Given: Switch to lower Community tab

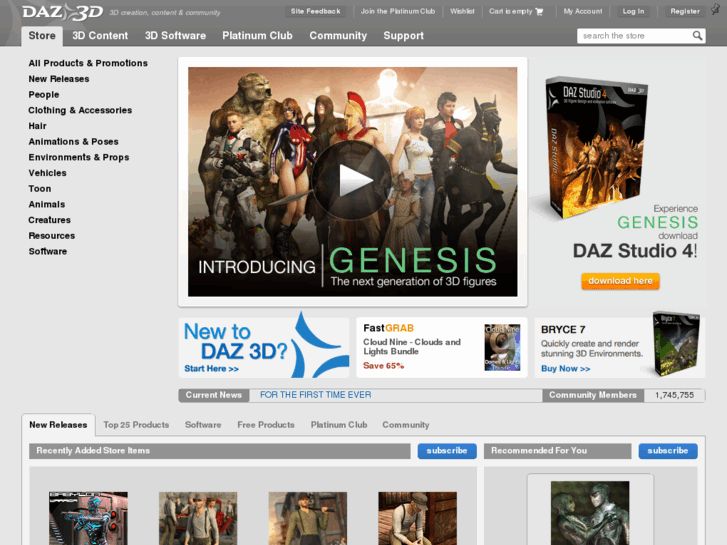Looking at the screenshot, I should 406,425.
